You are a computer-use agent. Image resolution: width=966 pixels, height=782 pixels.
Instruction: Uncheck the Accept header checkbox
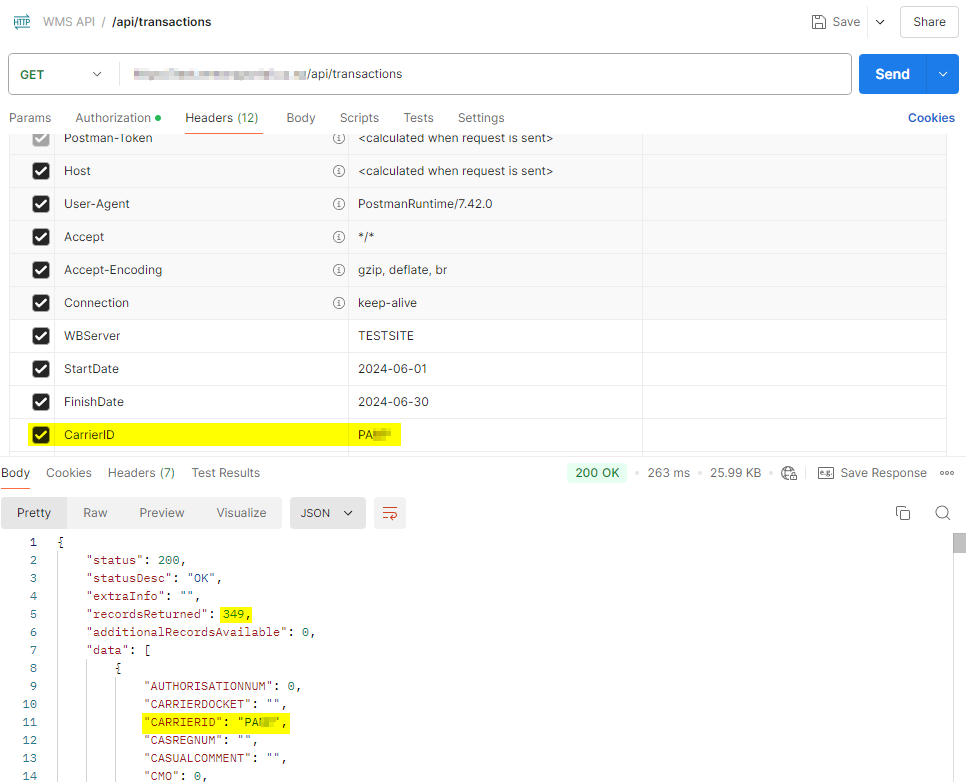tap(41, 237)
